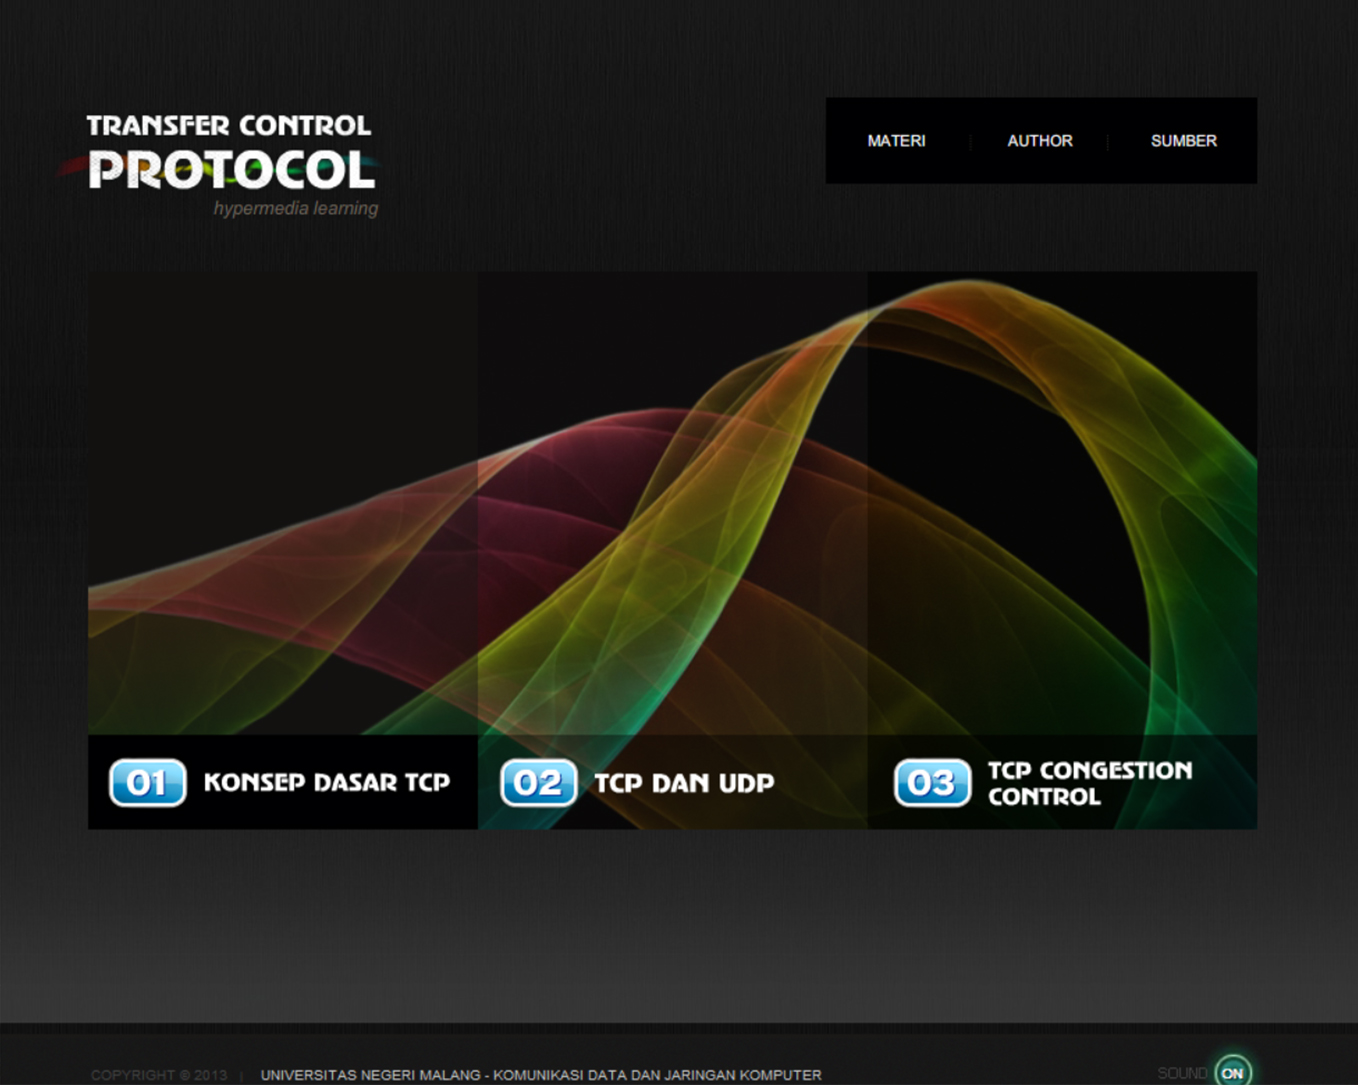Screen dimensions: 1358x1085
Task: Click the PROTOCOL logo wordmark
Action: [231, 170]
